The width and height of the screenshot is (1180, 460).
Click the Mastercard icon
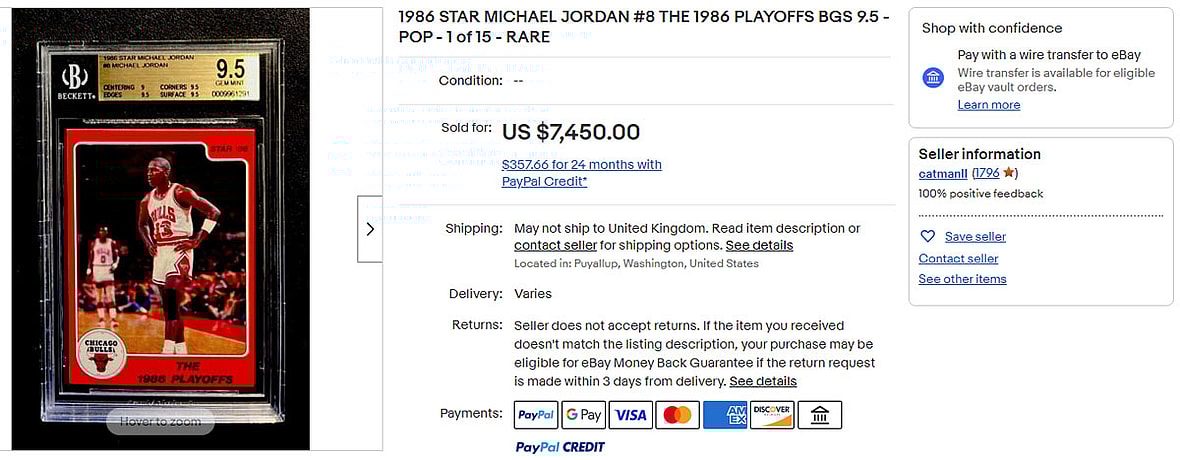677,415
